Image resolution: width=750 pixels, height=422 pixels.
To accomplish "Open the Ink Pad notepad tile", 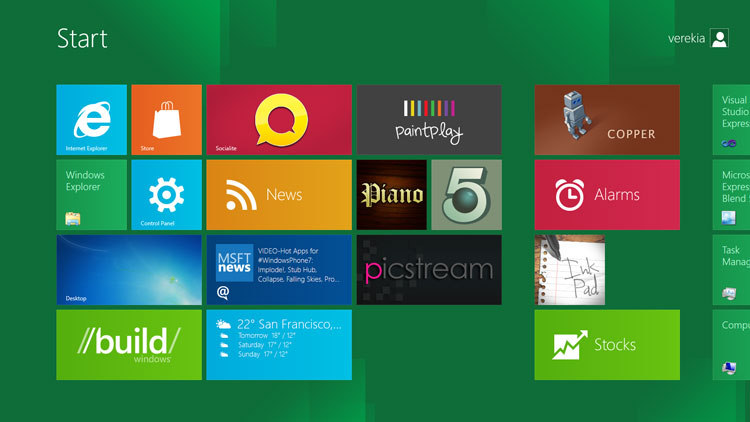I will 570,270.
